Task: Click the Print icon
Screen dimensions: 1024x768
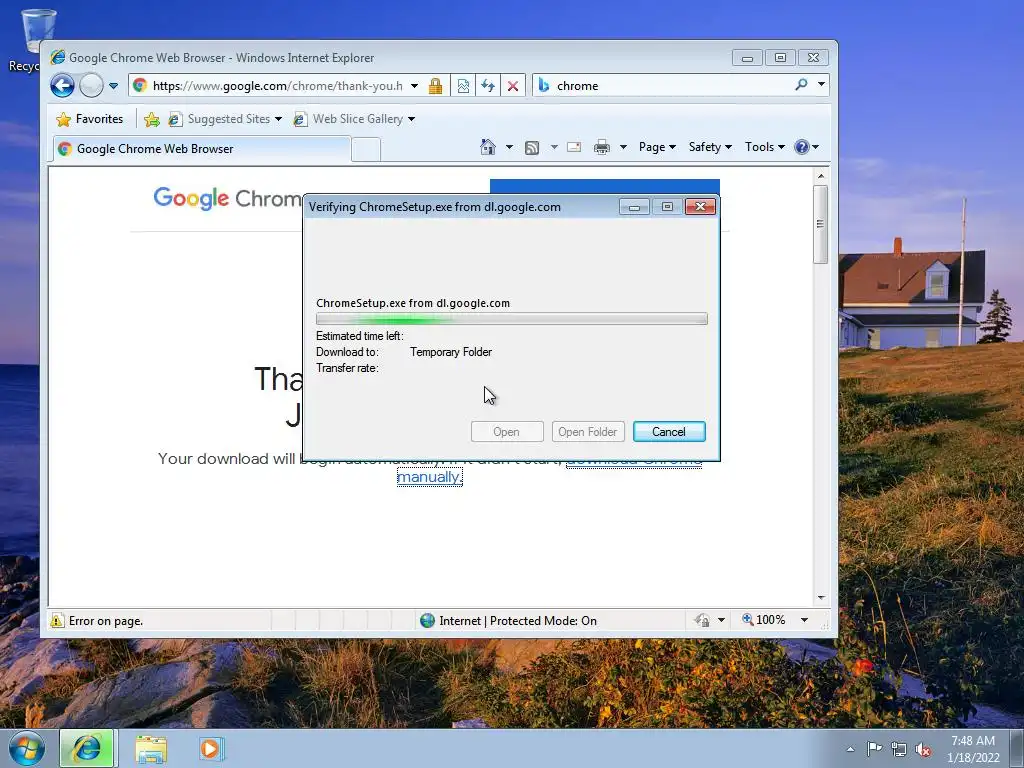Action: point(601,147)
